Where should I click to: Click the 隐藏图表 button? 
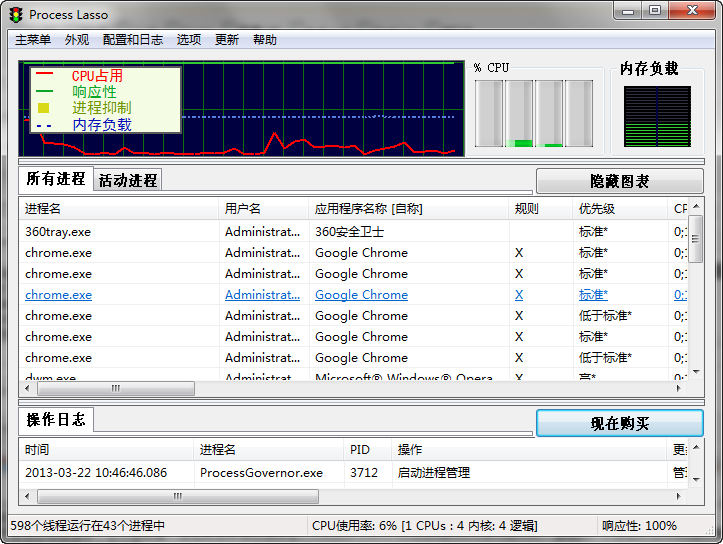(619, 181)
